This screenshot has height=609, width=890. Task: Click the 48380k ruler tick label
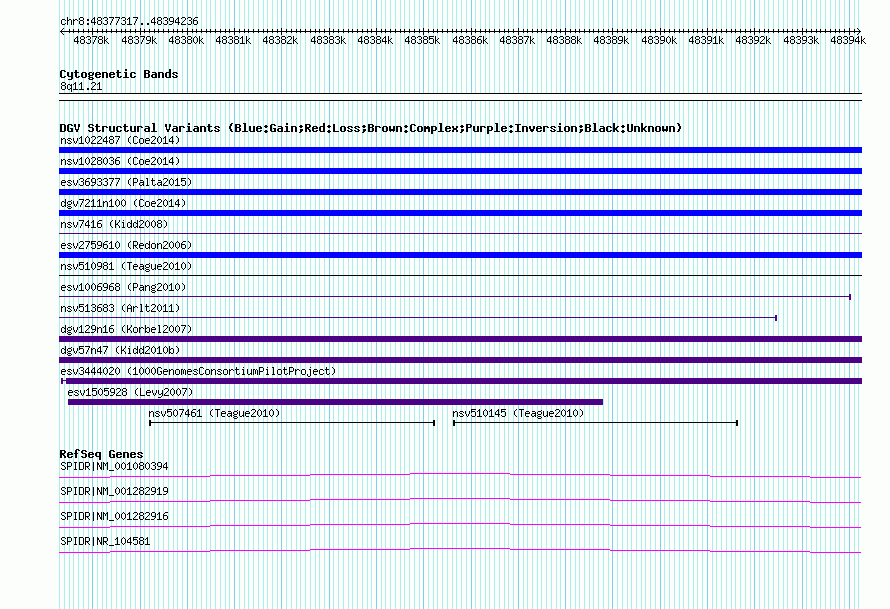(x=186, y=40)
